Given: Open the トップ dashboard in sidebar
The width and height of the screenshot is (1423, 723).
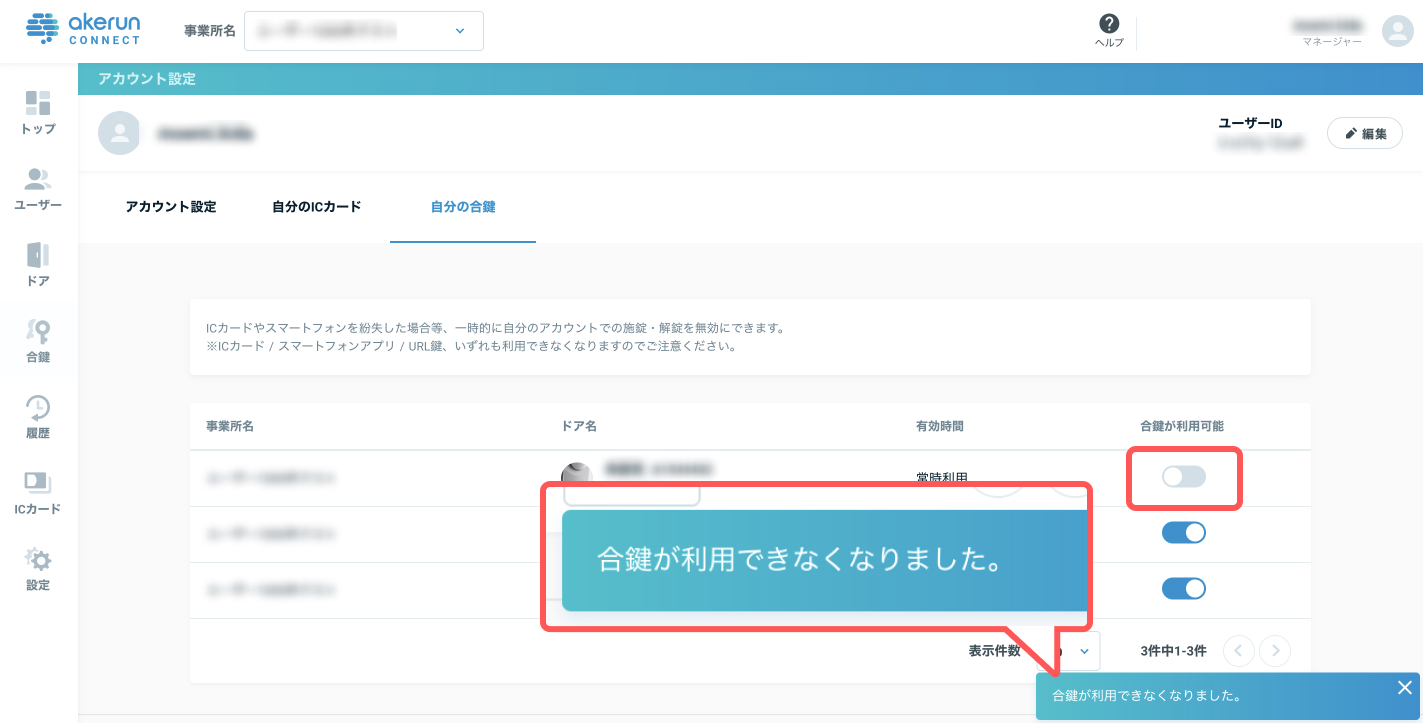Looking at the screenshot, I should tap(38, 112).
